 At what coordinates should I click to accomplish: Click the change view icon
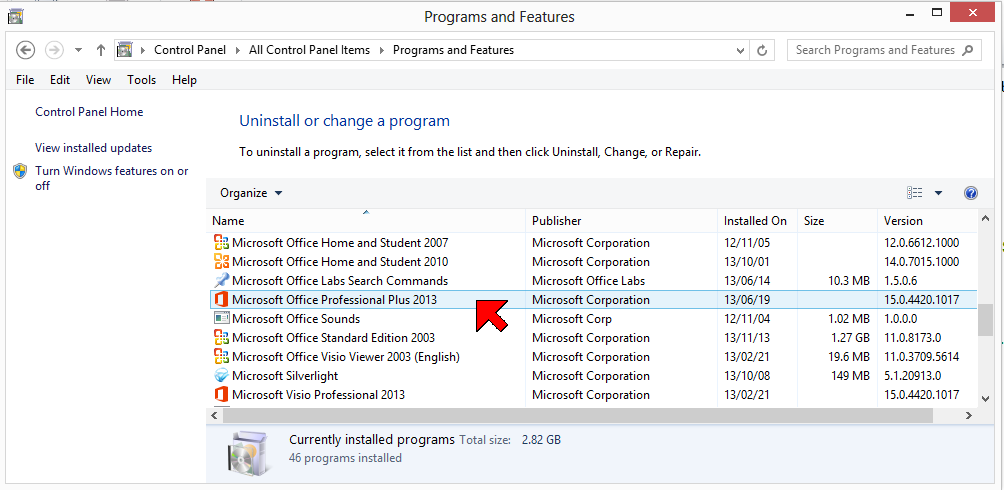[914, 193]
